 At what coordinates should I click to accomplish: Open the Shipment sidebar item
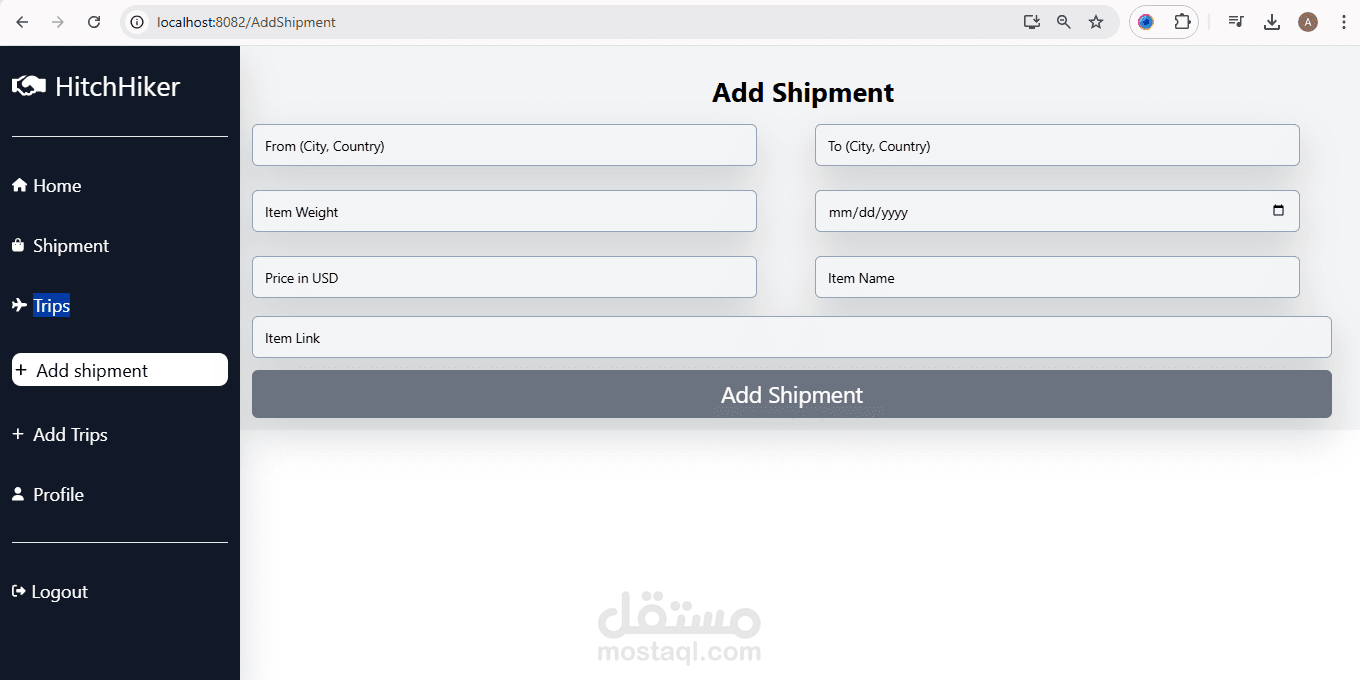coord(70,246)
